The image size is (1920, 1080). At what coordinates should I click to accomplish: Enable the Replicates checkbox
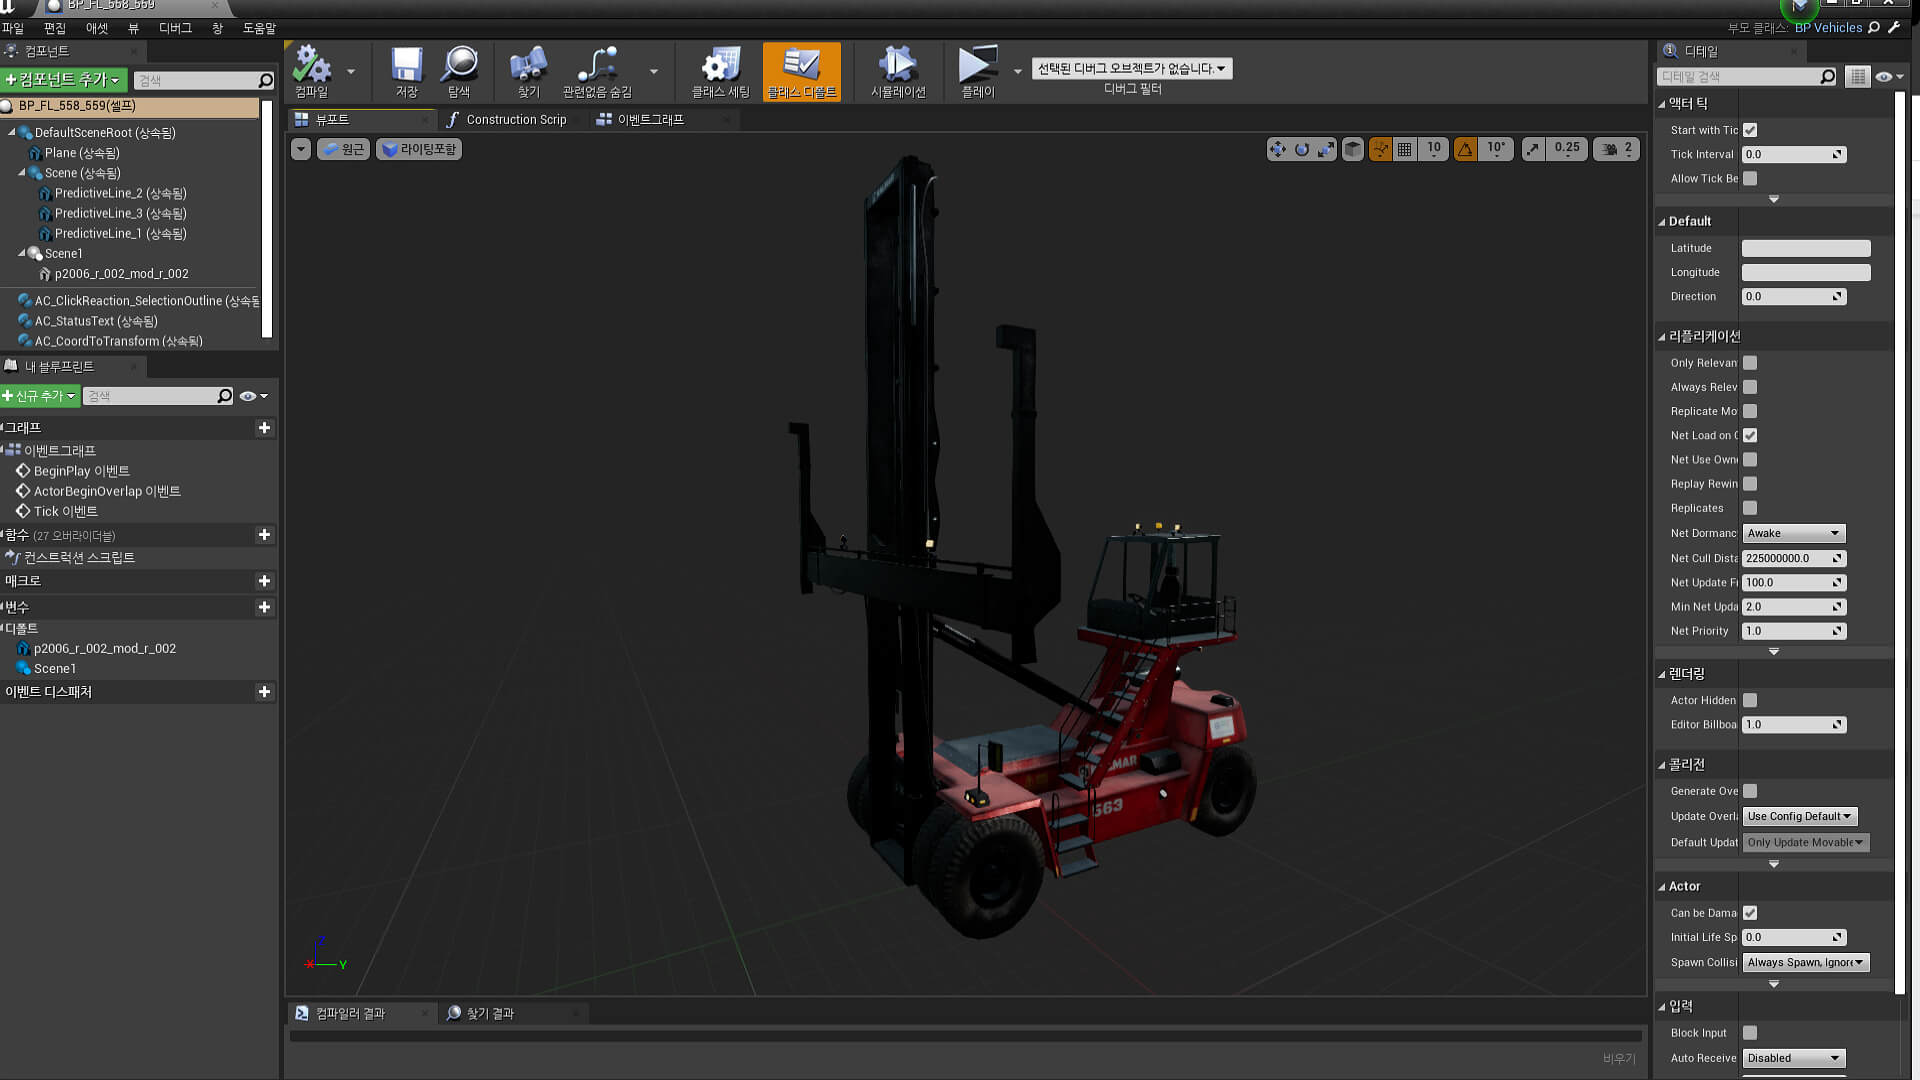(1750, 508)
